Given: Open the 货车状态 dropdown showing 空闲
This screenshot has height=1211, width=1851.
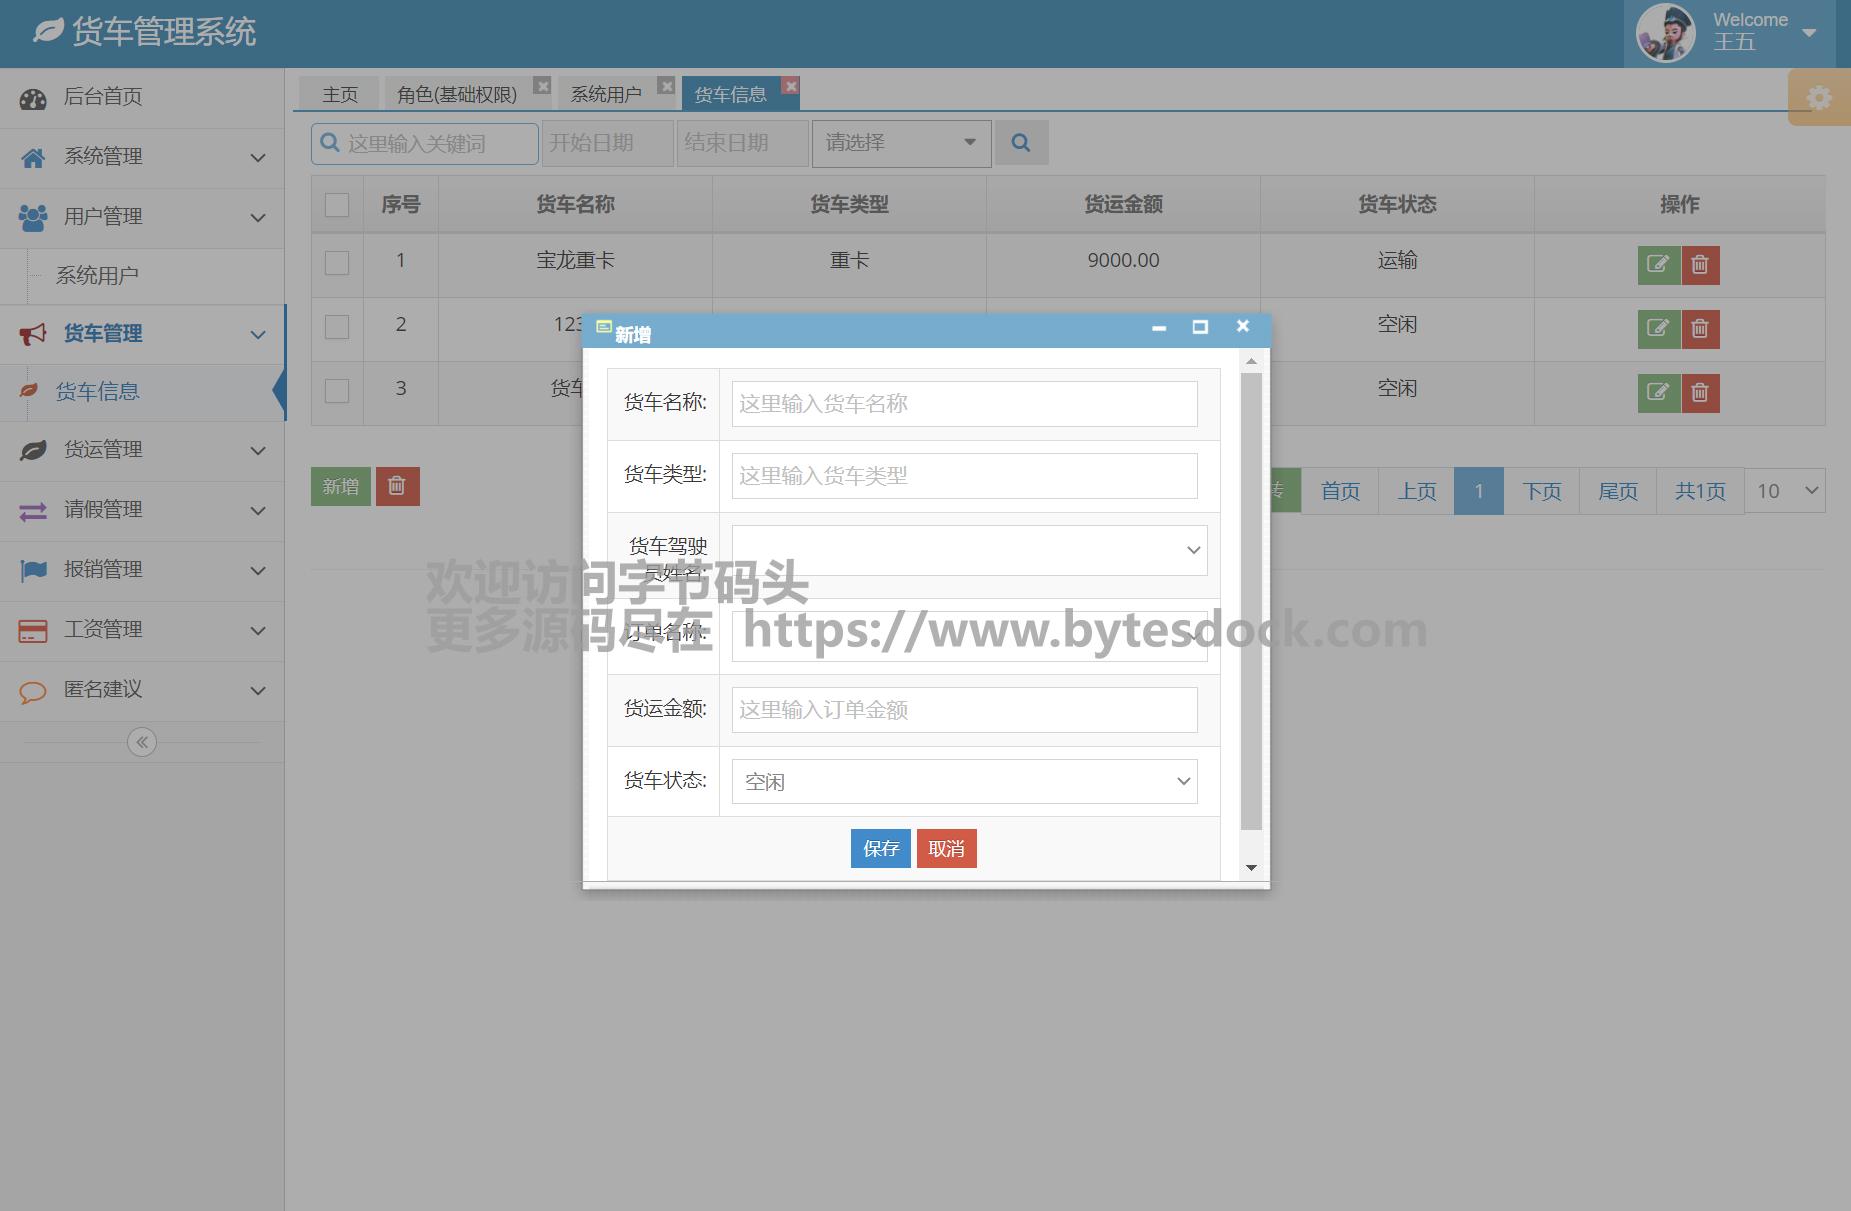Looking at the screenshot, I should coord(964,782).
